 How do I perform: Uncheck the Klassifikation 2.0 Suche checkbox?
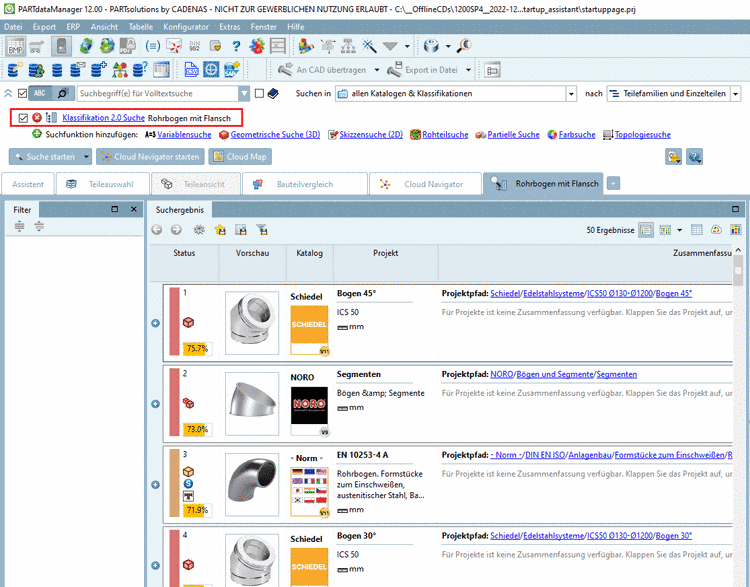[23, 118]
